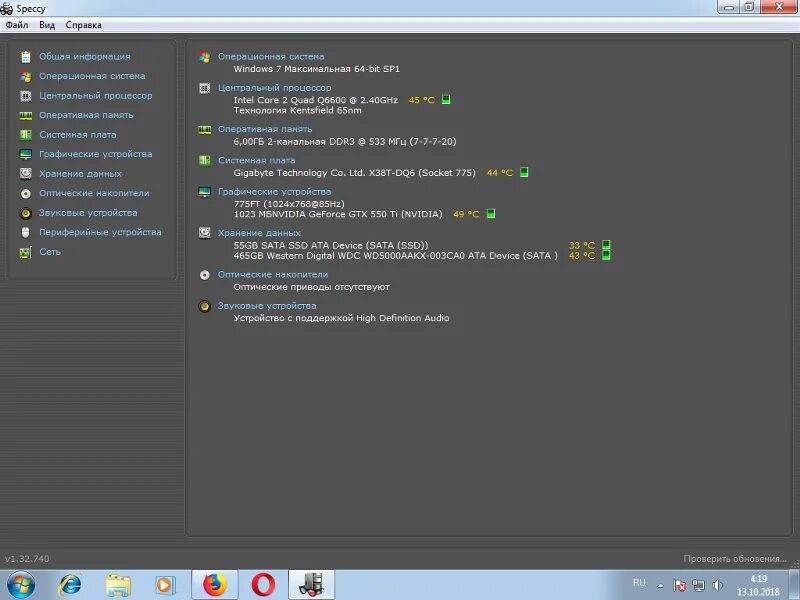
Task: Click the speaker icon in the sidebar
Action: pos(26,213)
